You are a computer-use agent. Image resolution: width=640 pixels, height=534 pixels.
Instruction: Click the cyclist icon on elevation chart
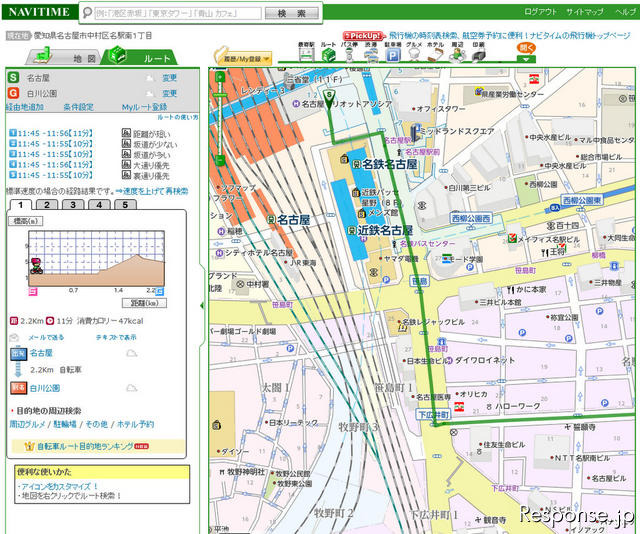36,266
